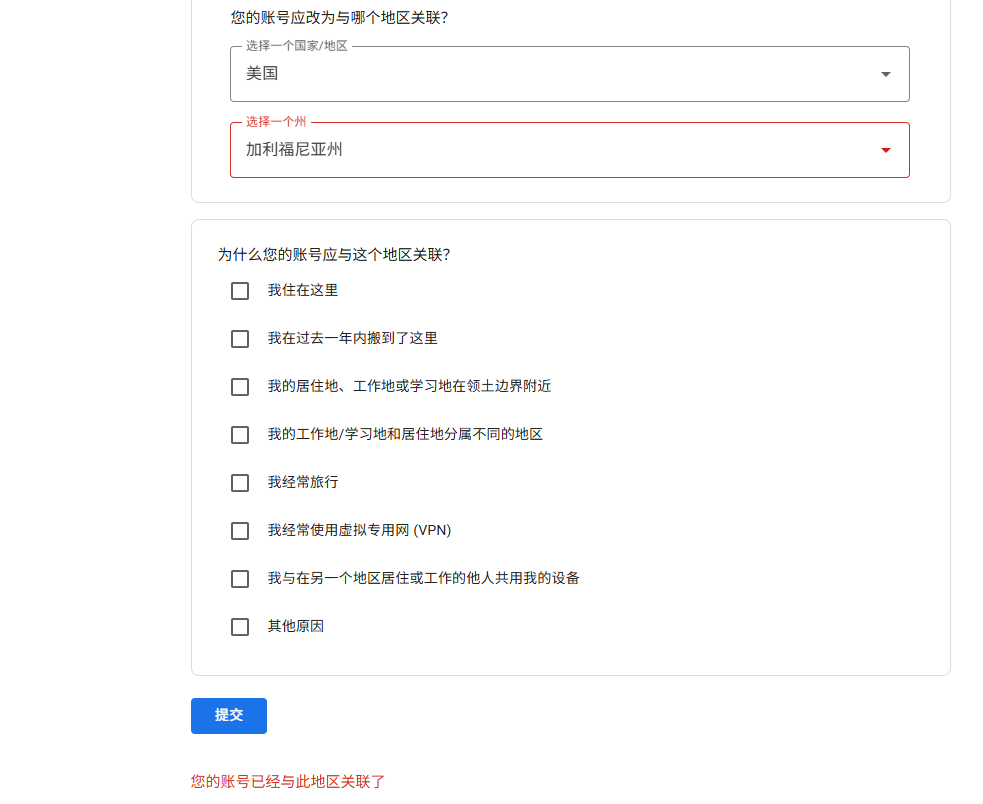Viewport: 983px width, 804px height.
Task: Enable the 我经常旅行 checkbox
Action: click(x=239, y=483)
